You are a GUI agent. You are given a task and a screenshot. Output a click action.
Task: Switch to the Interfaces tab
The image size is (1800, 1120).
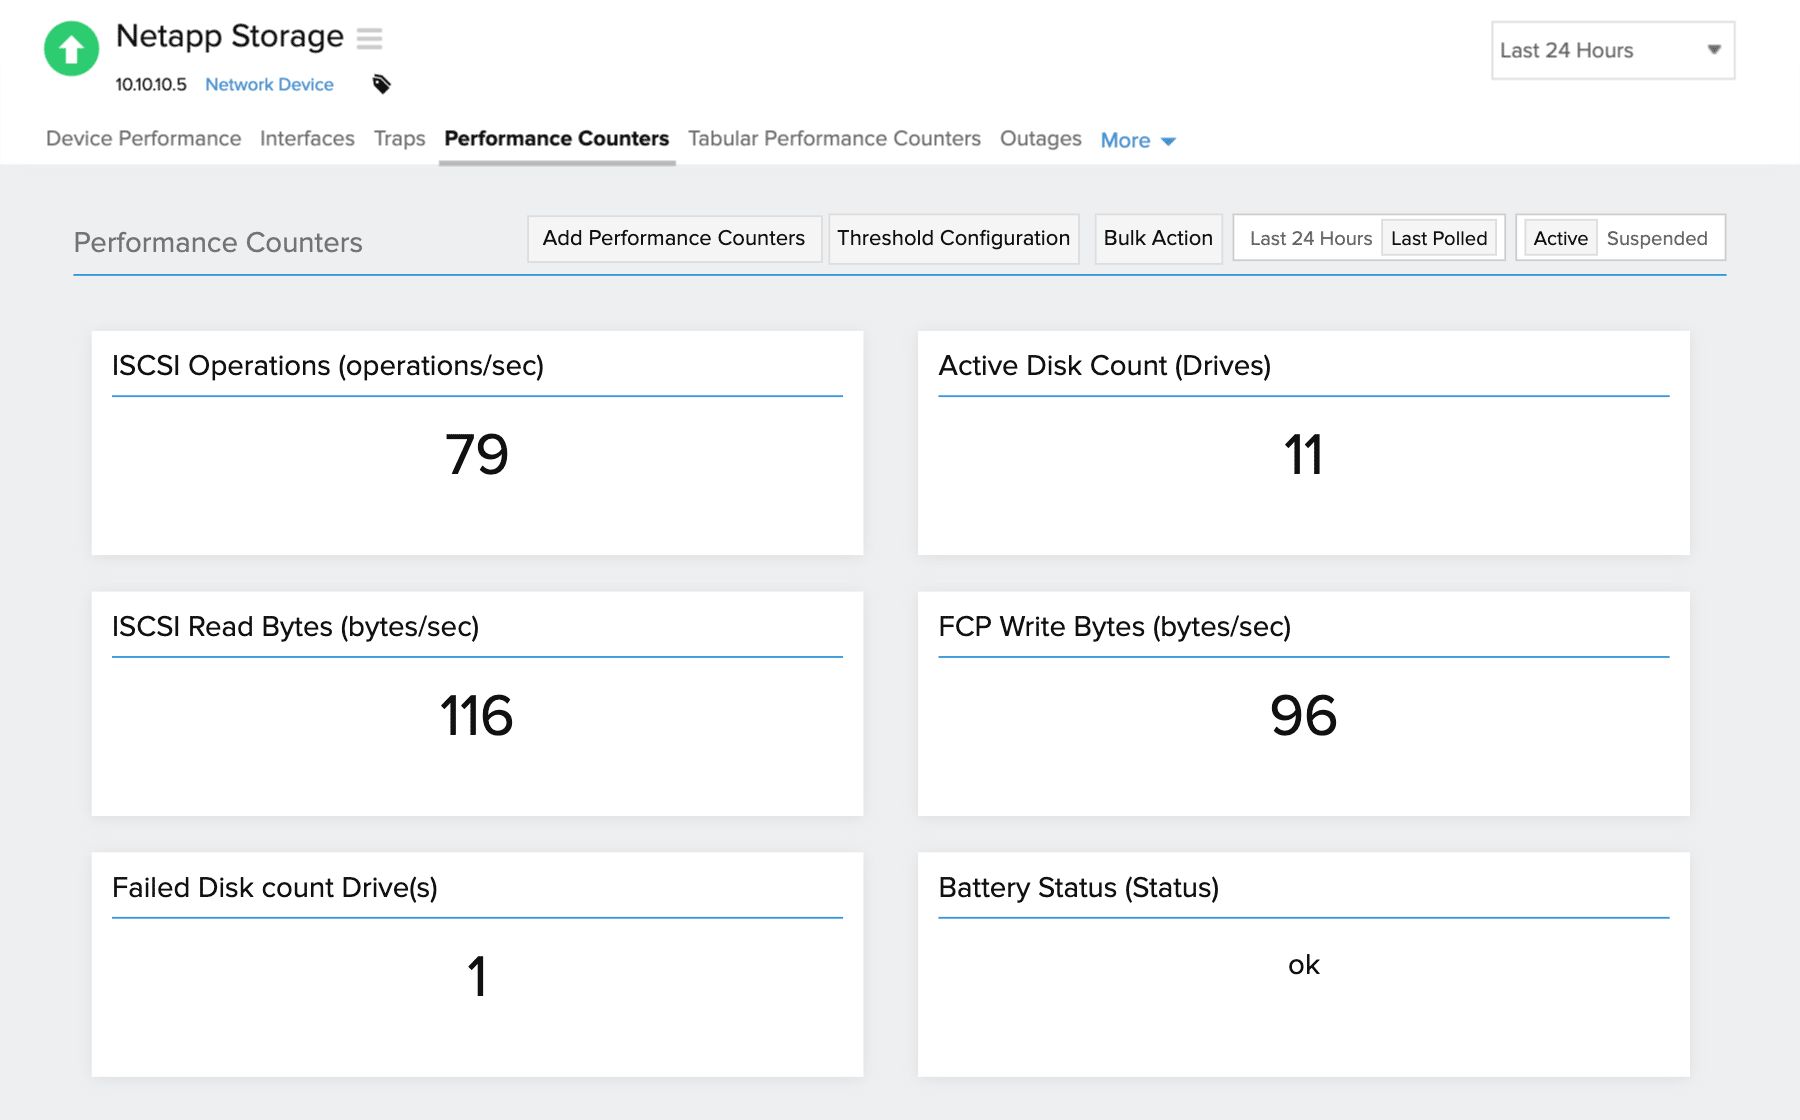pos(307,139)
